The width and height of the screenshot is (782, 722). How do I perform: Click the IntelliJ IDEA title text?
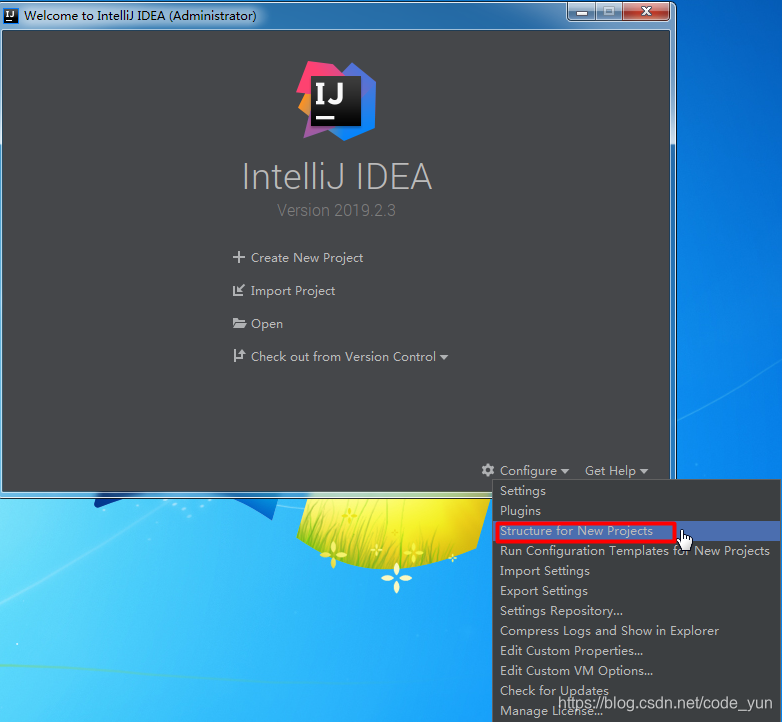tap(337, 177)
